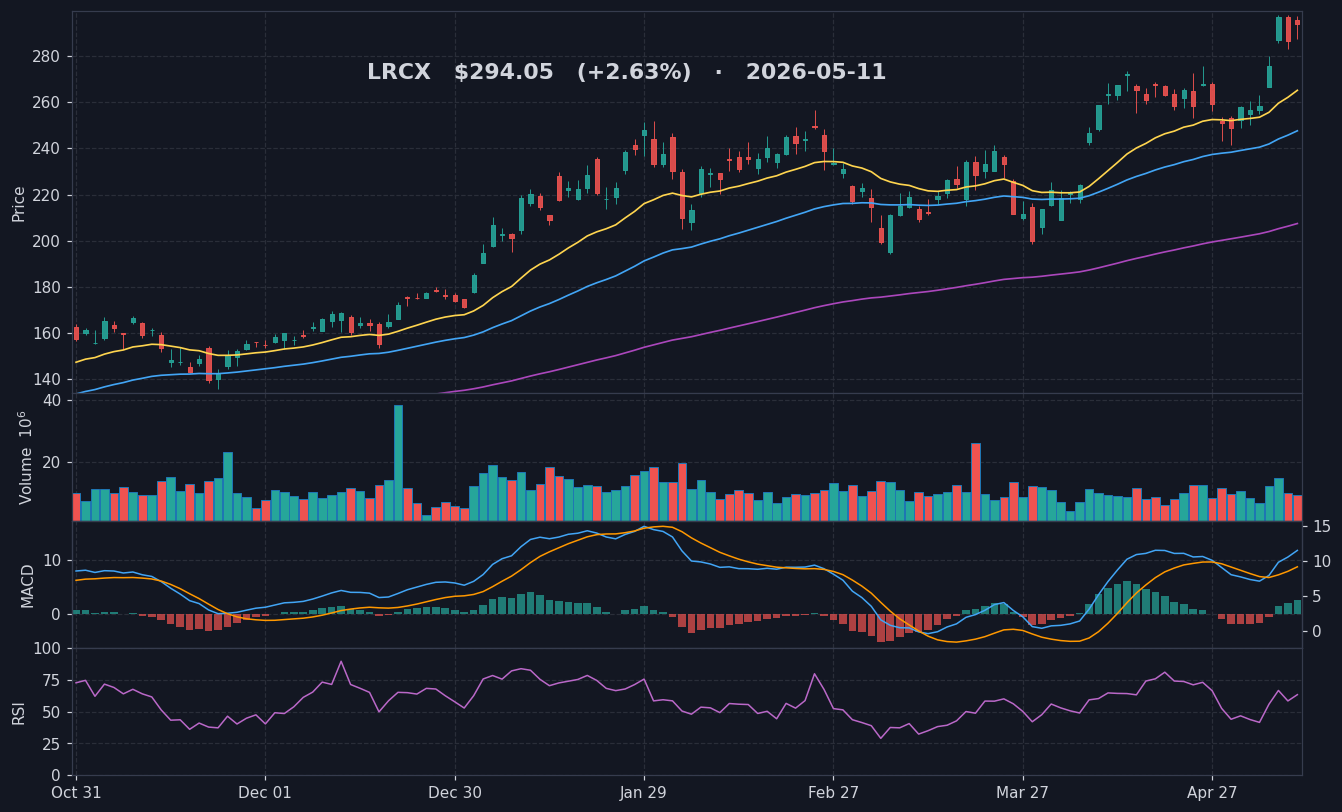1342x812 pixels.
Task: Click the 220 price tick label
Action: (x=46, y=195)
